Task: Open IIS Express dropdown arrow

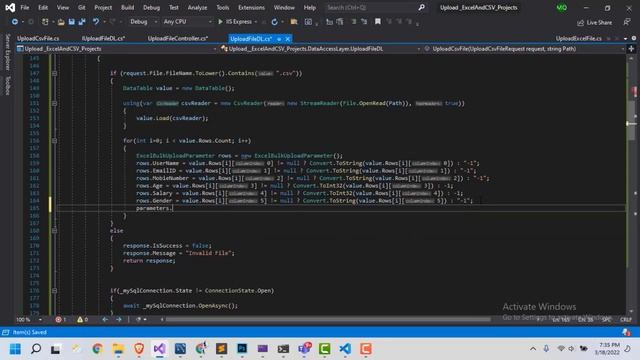Action: [256, 22]
